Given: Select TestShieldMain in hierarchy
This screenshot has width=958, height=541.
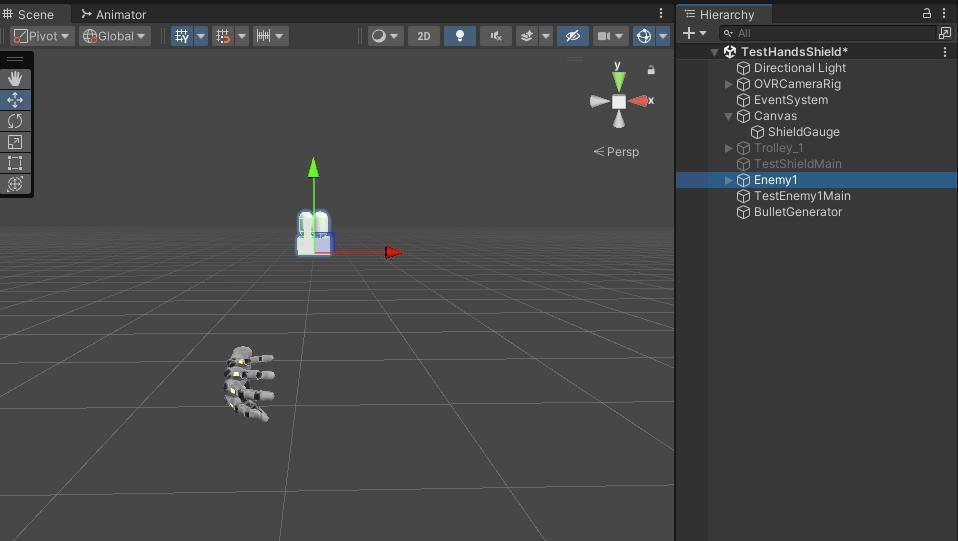Looking at the screenshot, I should pos(797,164).
